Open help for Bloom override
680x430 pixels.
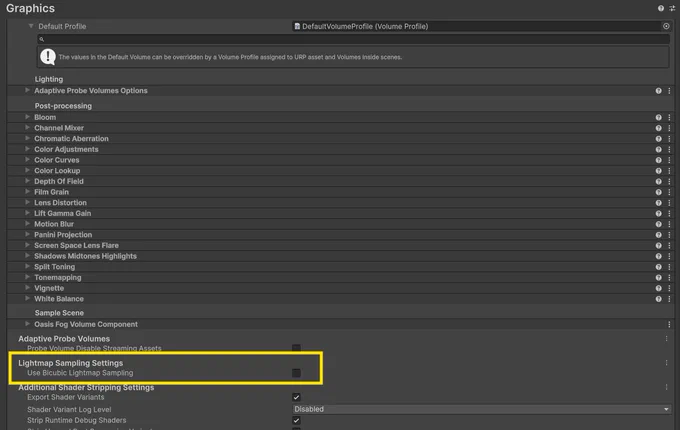pyautogui.click(x=658, y=117)
